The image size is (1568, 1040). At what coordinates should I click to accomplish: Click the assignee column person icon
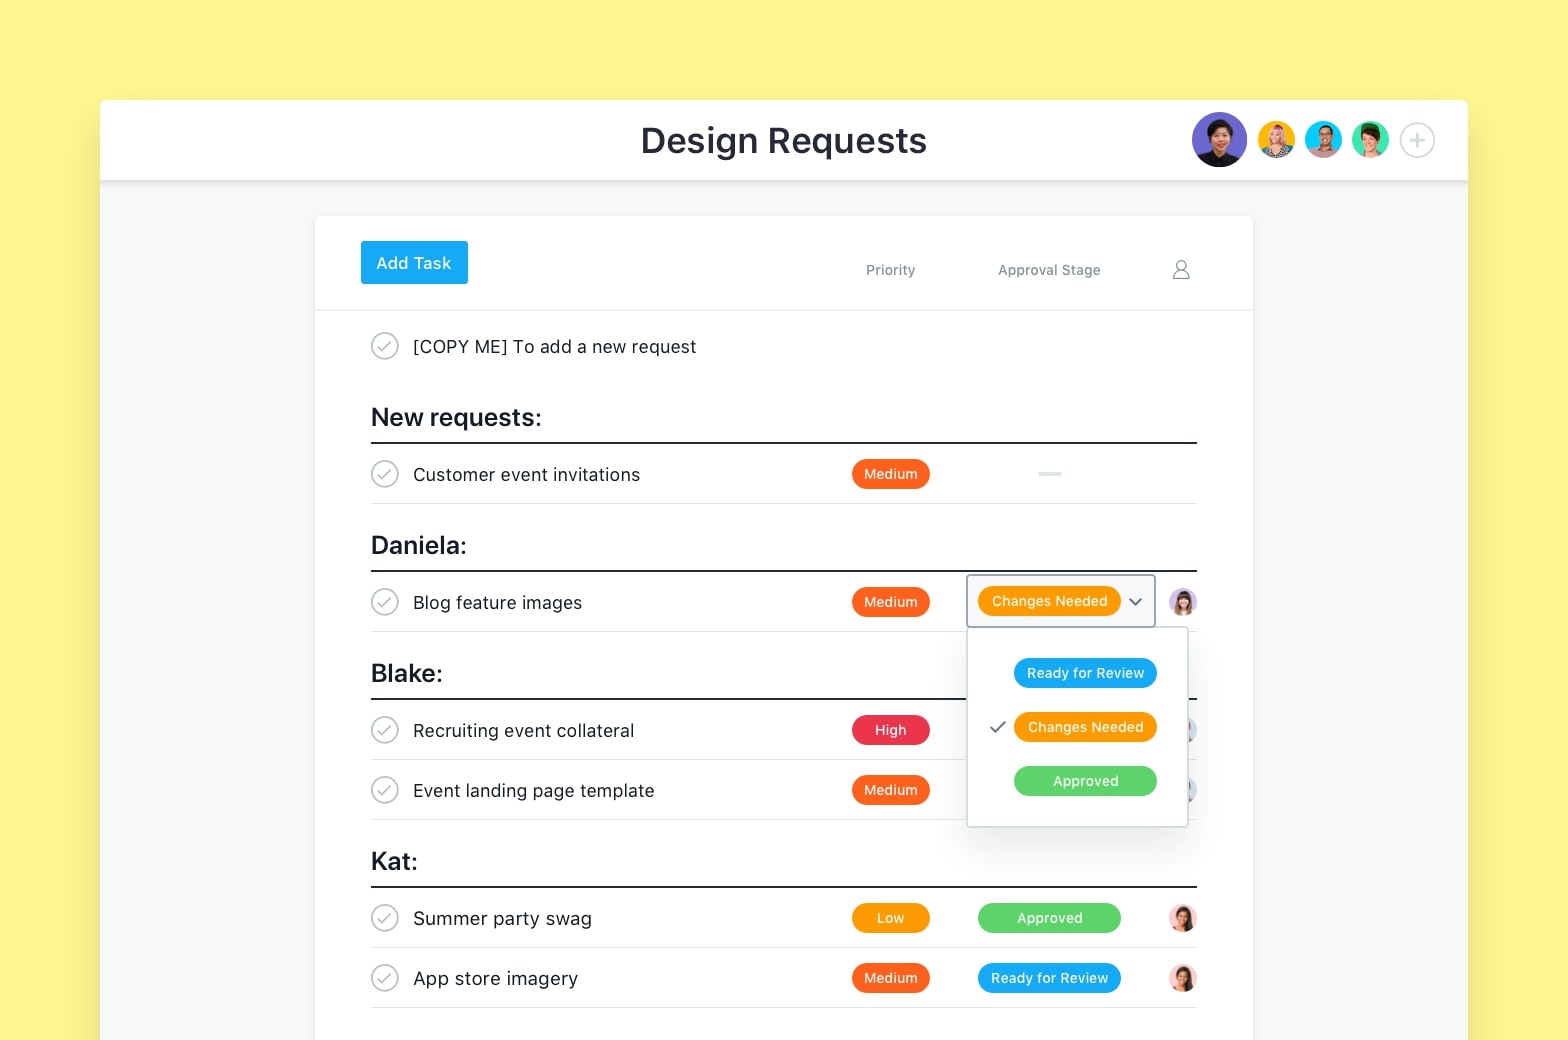1181,270
